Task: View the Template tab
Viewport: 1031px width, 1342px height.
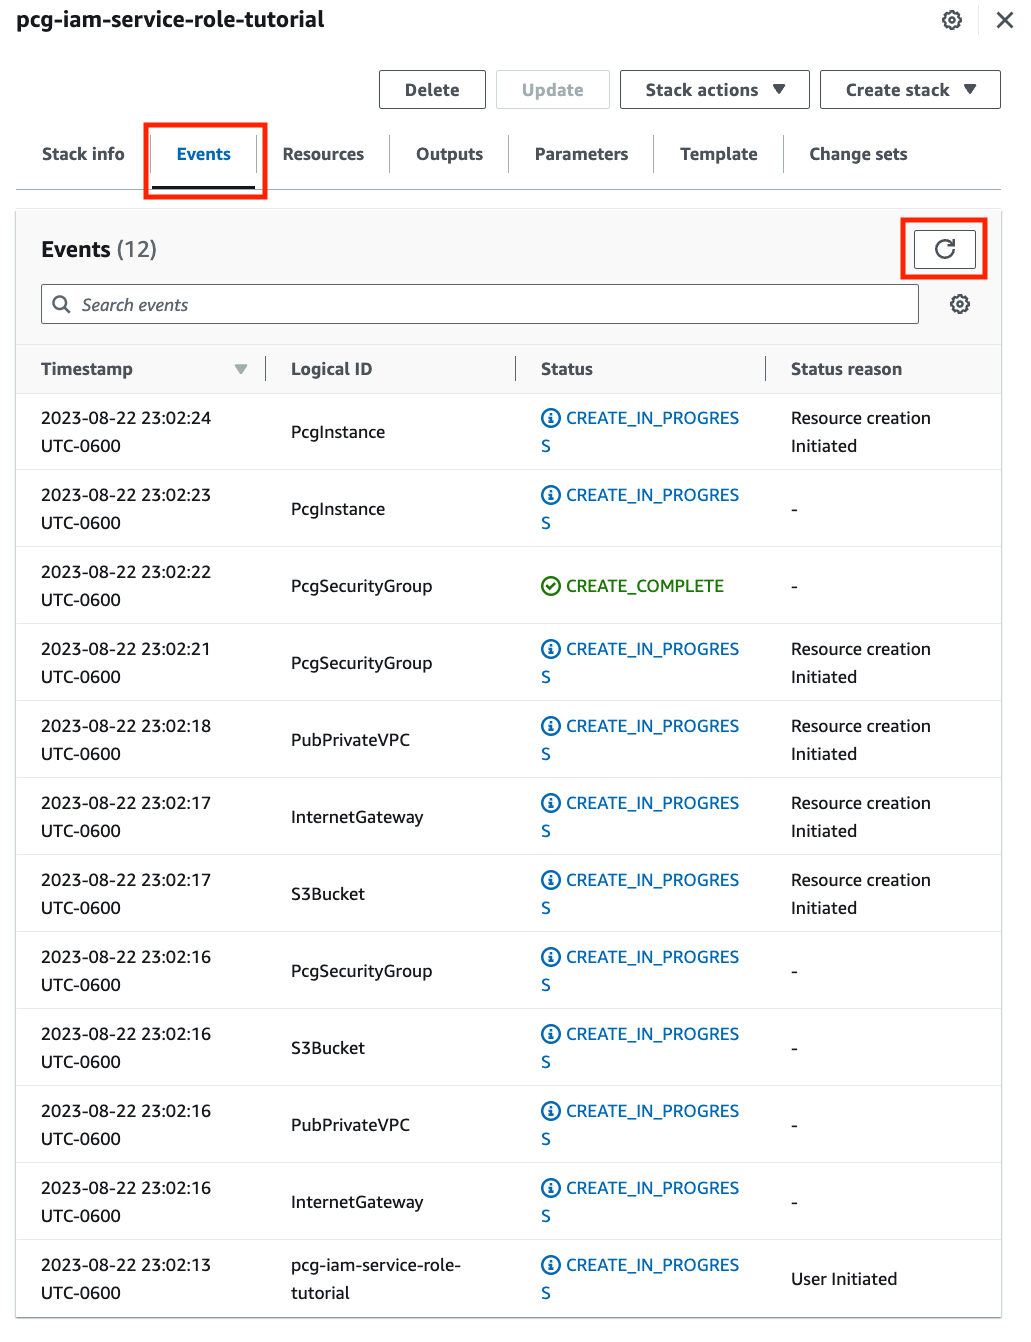Action: click(x=719, y=154)
